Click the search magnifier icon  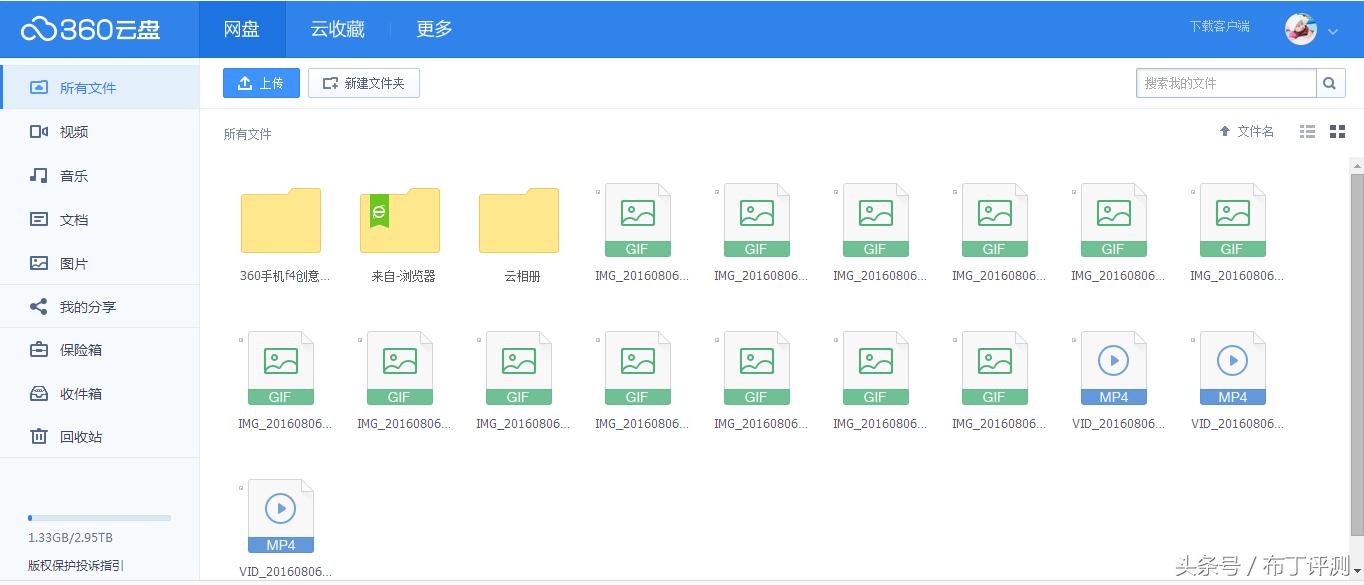(x=1331, y=83)
